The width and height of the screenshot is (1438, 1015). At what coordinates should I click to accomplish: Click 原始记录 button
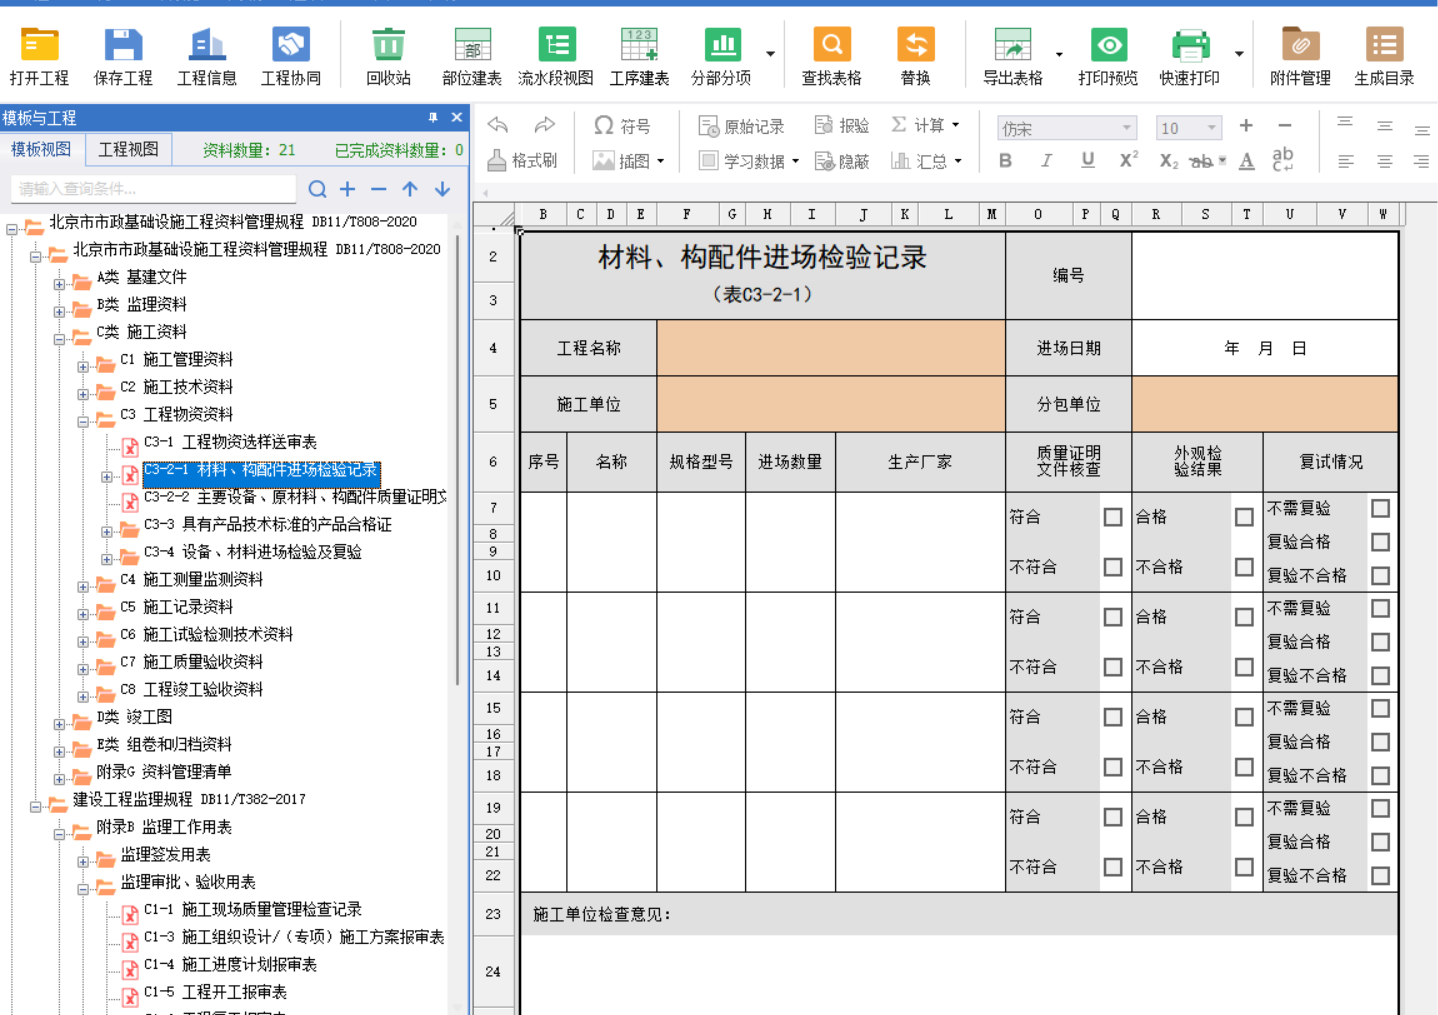(741, 126)
